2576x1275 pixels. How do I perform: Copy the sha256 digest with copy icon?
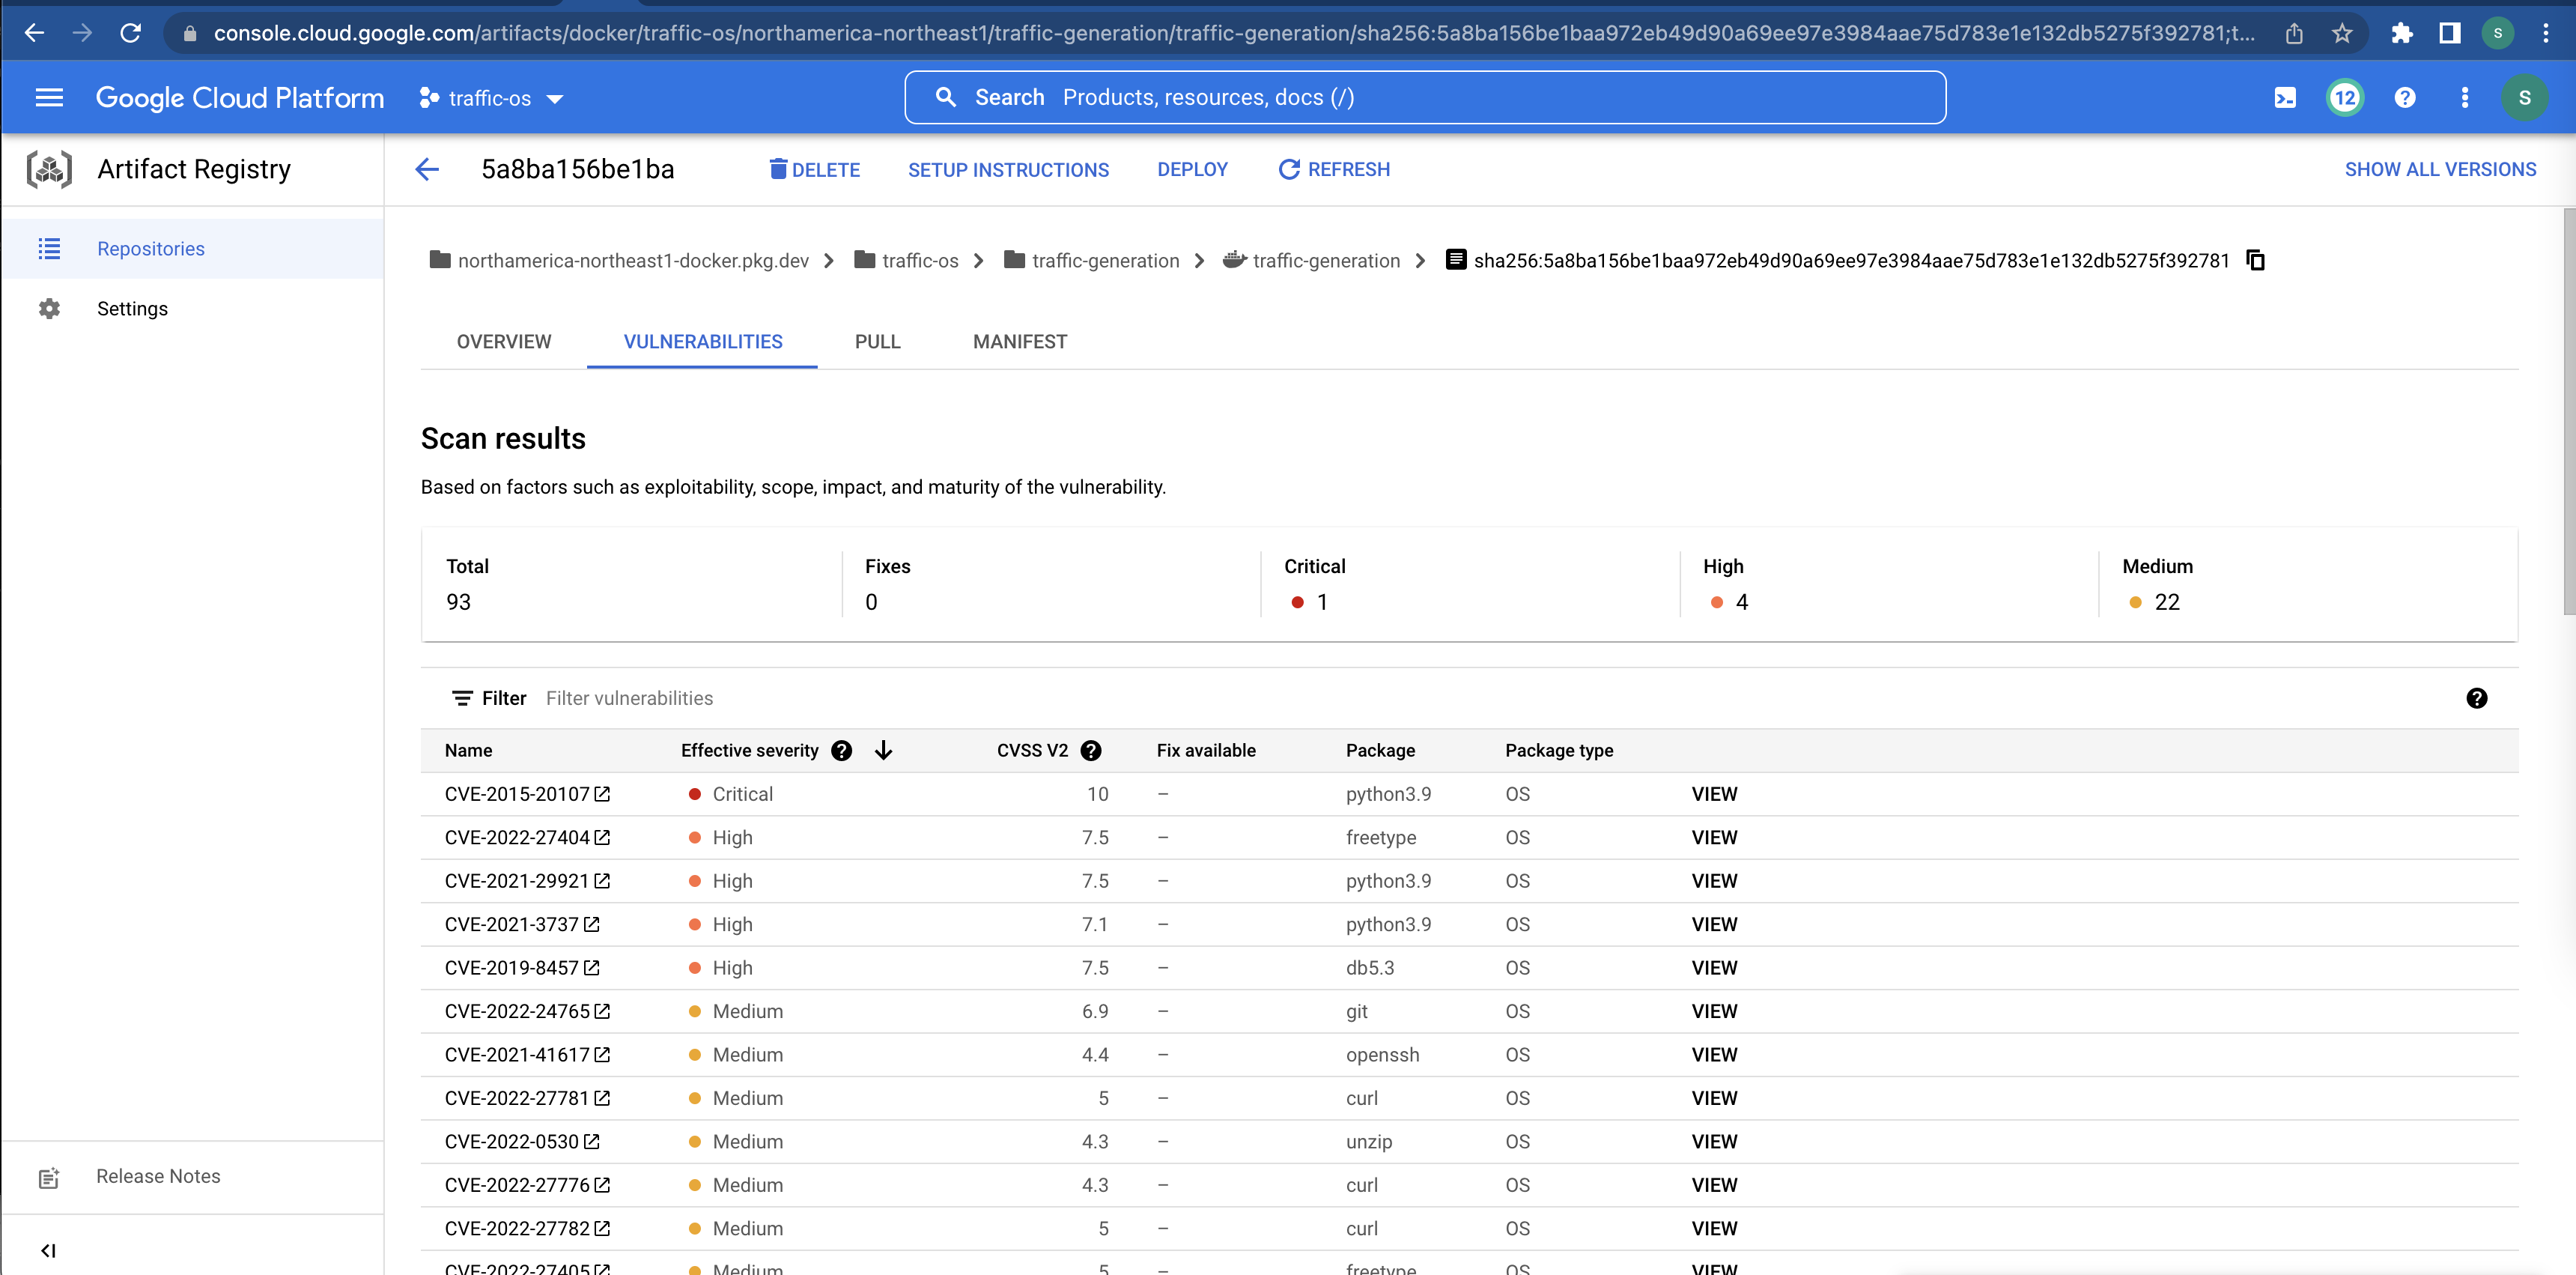pyautogui.click(x=2255, y=260)
